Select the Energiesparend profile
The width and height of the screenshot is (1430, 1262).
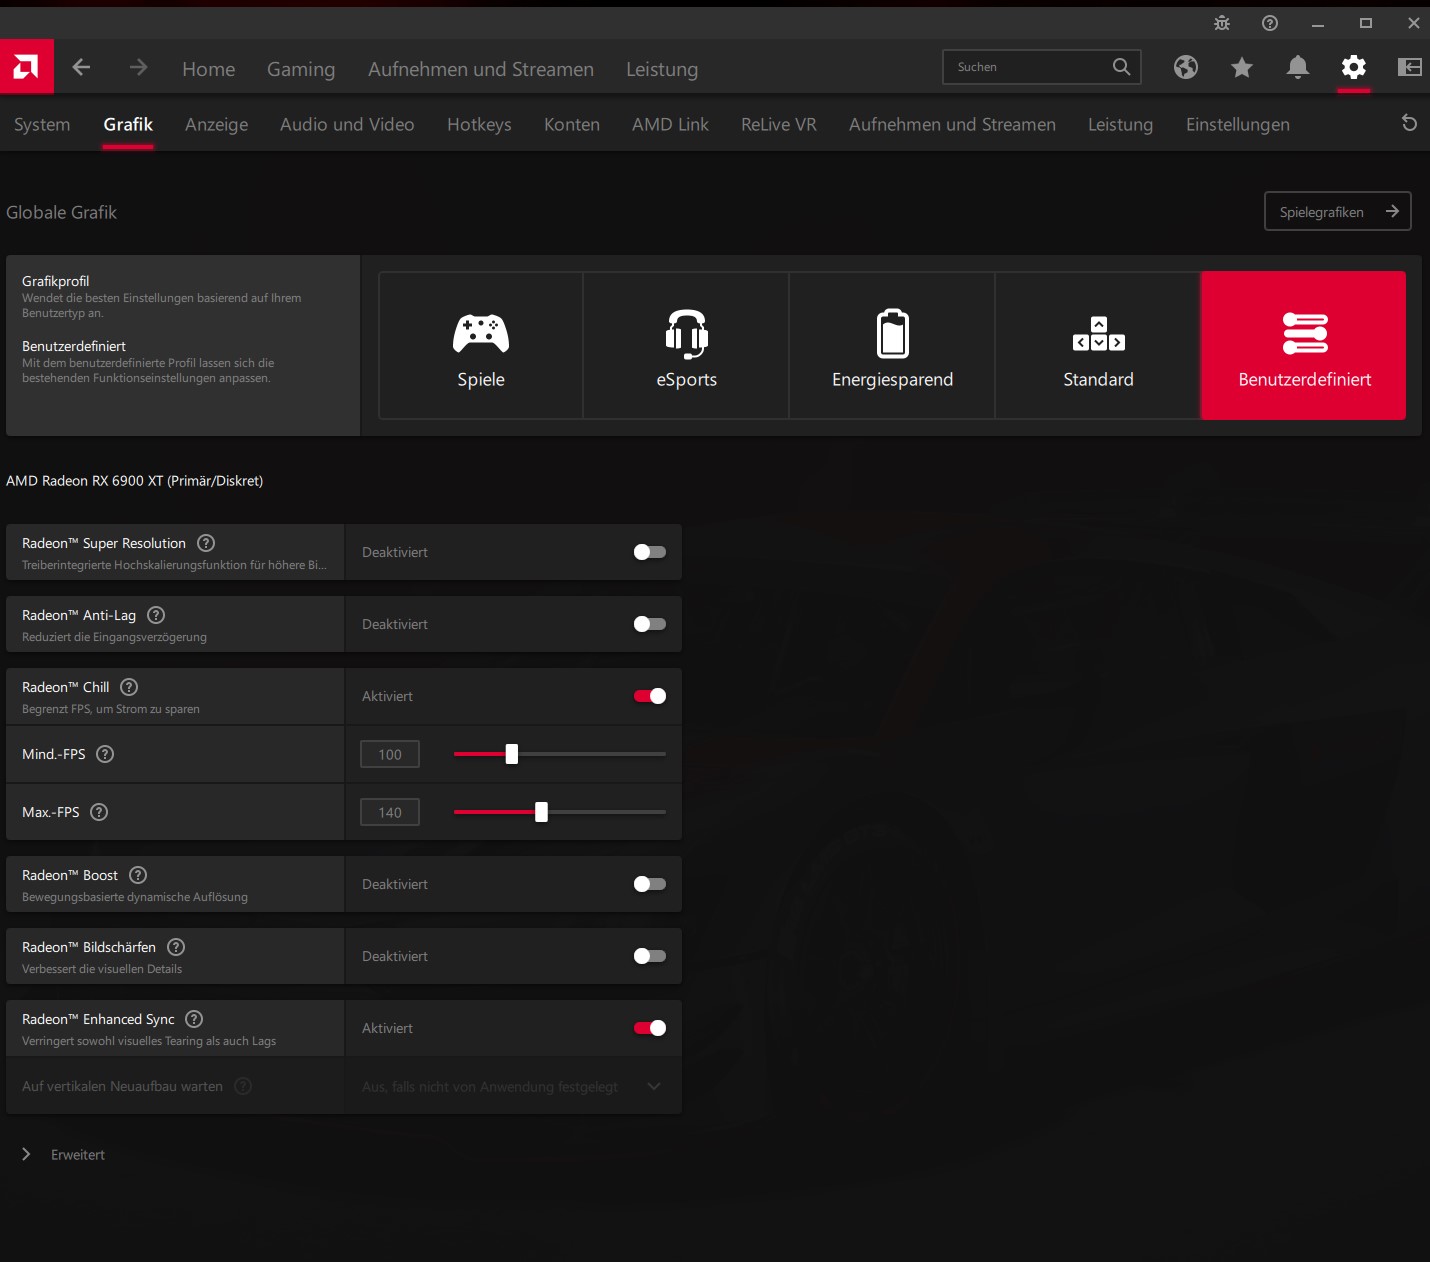click(x=893, y=345)
